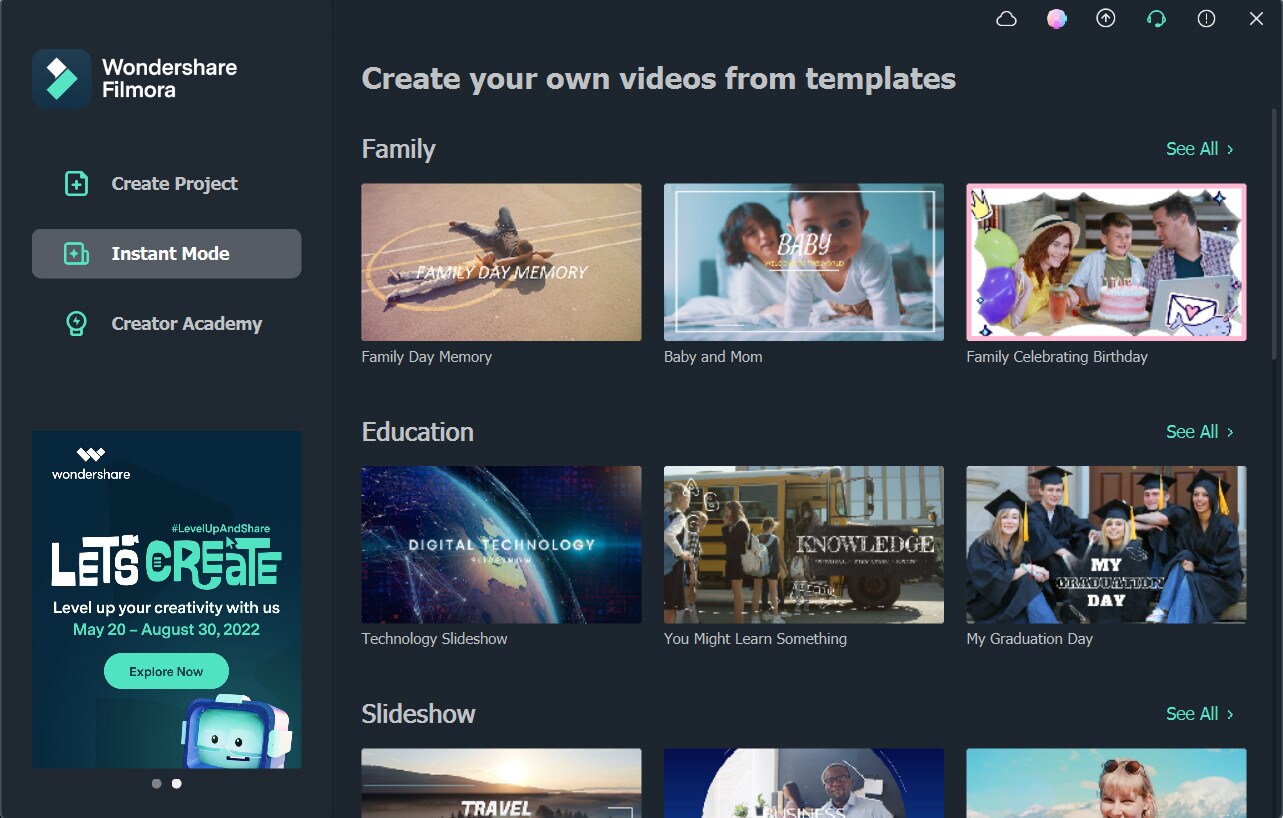Expand Slideshow section with the chevron arrow
Screen dimensions: 1283x818
(1230, 714)
